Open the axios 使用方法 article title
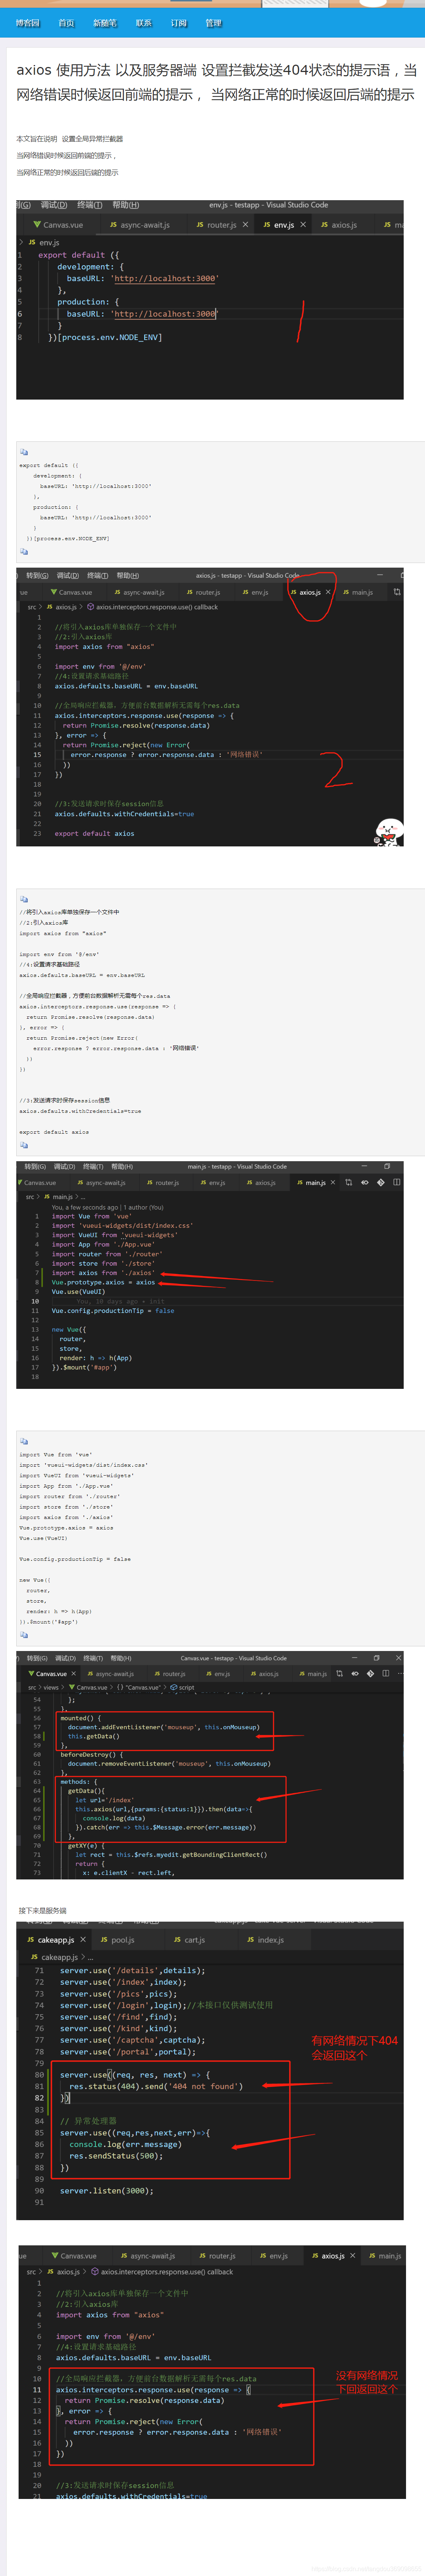The height and width of the screenshot is (2576, 425). pos(216,82)
